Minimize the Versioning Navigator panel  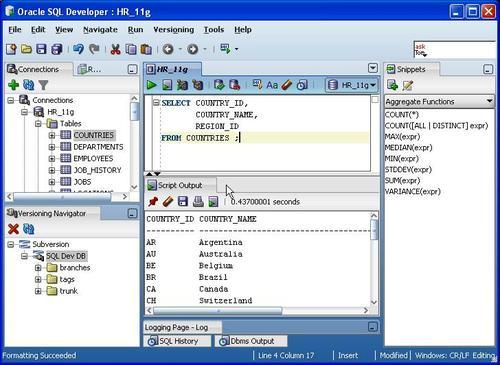(132, 213)
